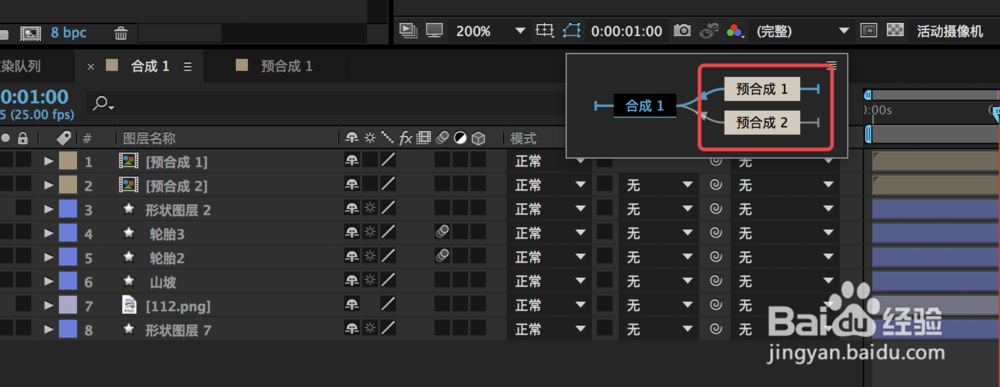This screenshot has height=387, width=1000.
Task: Click the 8 bpc color depth setting
Action: (x=68, y=33)
